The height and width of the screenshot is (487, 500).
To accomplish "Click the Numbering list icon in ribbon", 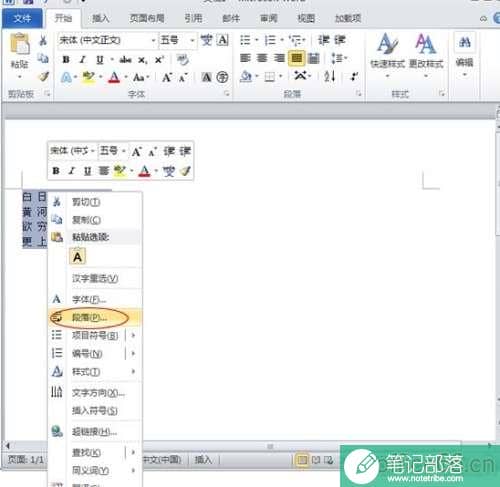I will click(x=270, y=40).
